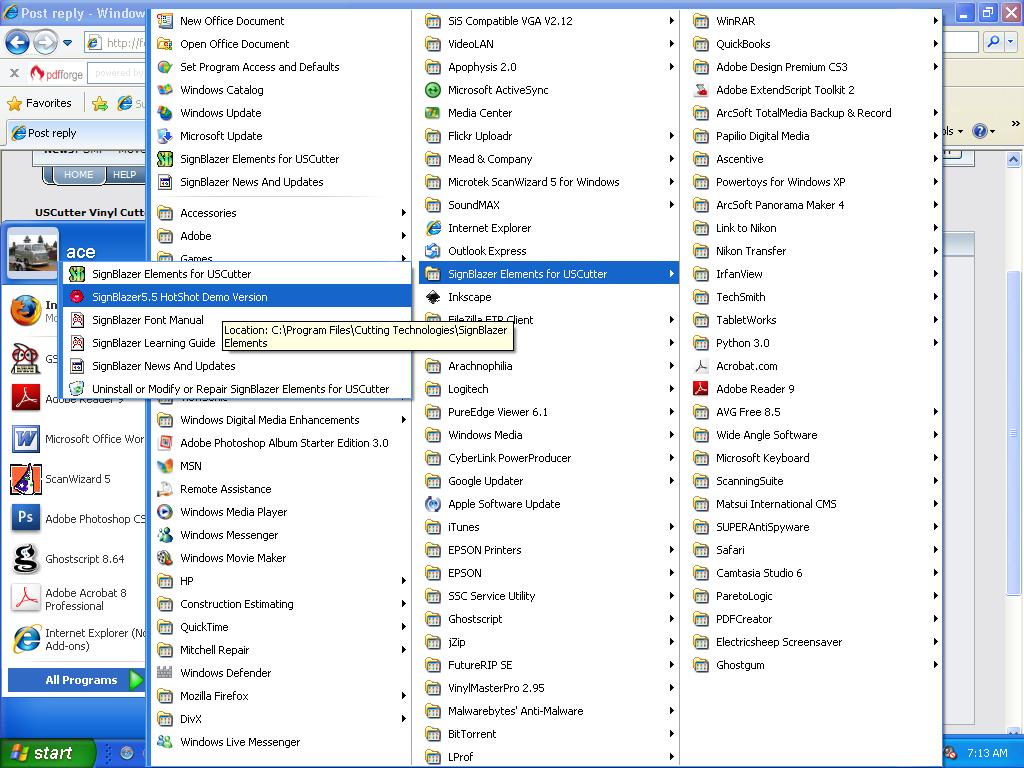Expand the WinRAR folder
Image resolution: width=1024 pixels, height=768 pixels.
[x=814, y=21]
